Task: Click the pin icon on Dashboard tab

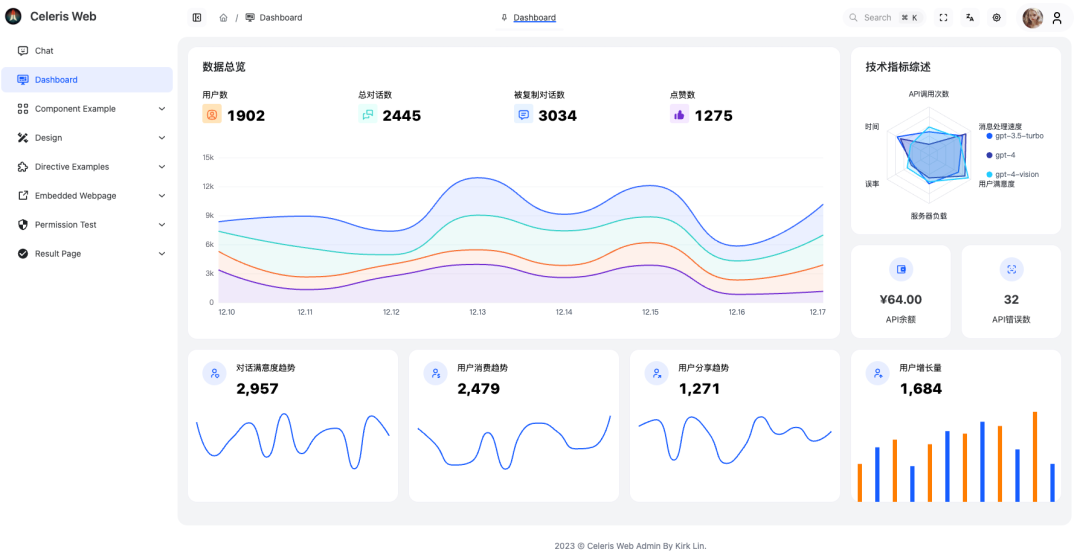Action: point(504,18)
